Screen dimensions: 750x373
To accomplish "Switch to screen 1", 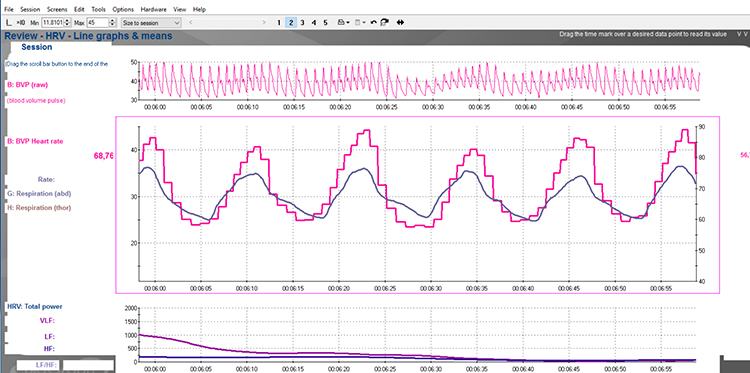I will point(279,22).
